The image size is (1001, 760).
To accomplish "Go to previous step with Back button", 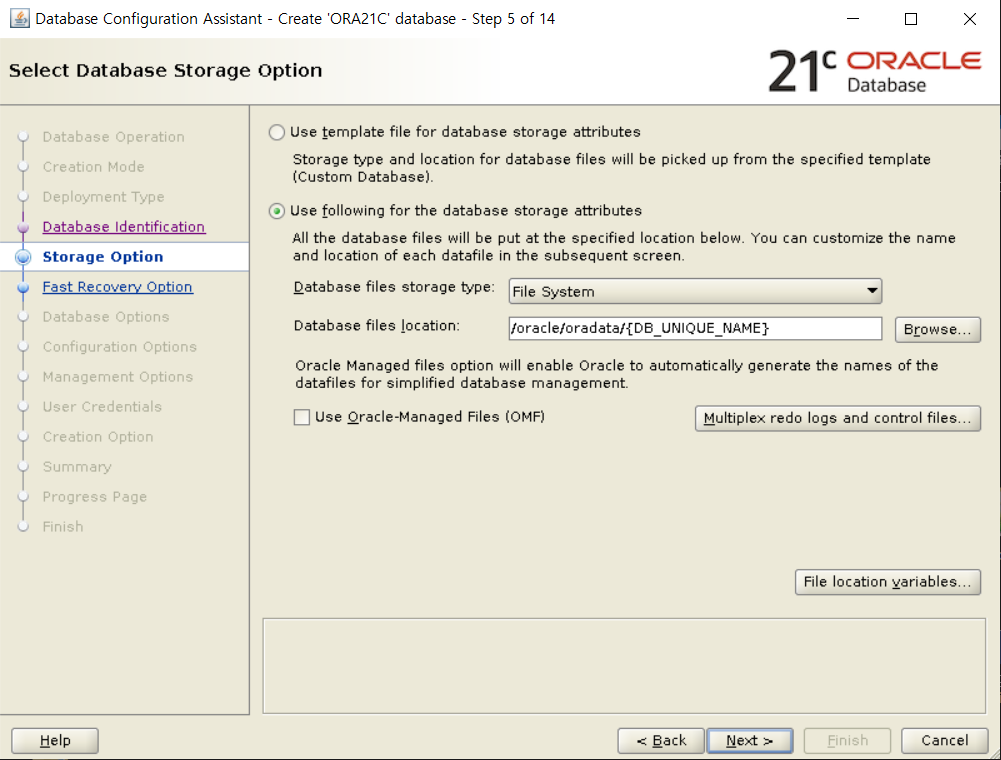I will 661,741.
